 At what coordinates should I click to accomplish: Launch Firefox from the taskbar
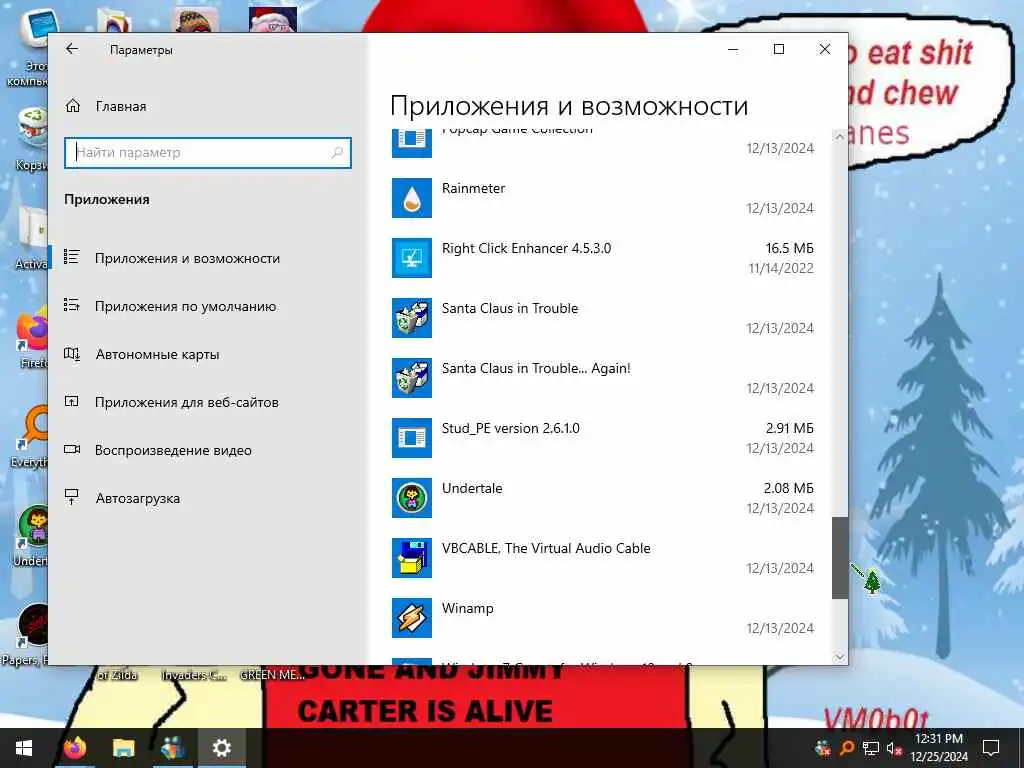point(76,748)
